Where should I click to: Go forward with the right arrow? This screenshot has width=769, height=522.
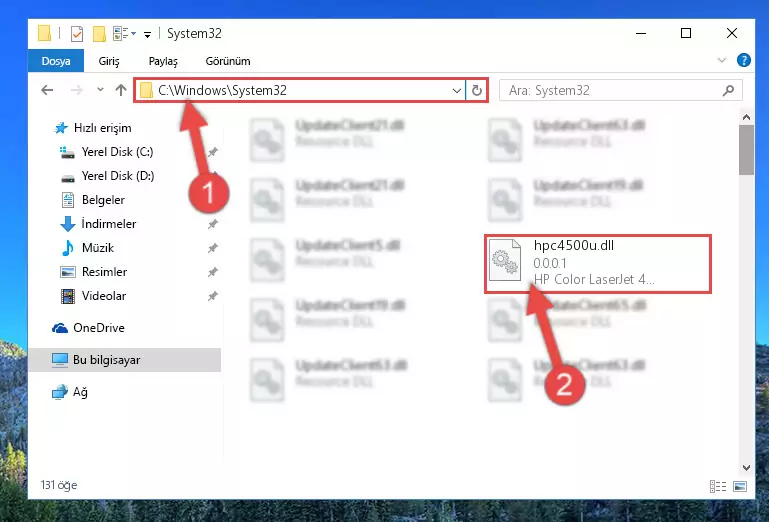pyautogui.click(x=77, y=90)
